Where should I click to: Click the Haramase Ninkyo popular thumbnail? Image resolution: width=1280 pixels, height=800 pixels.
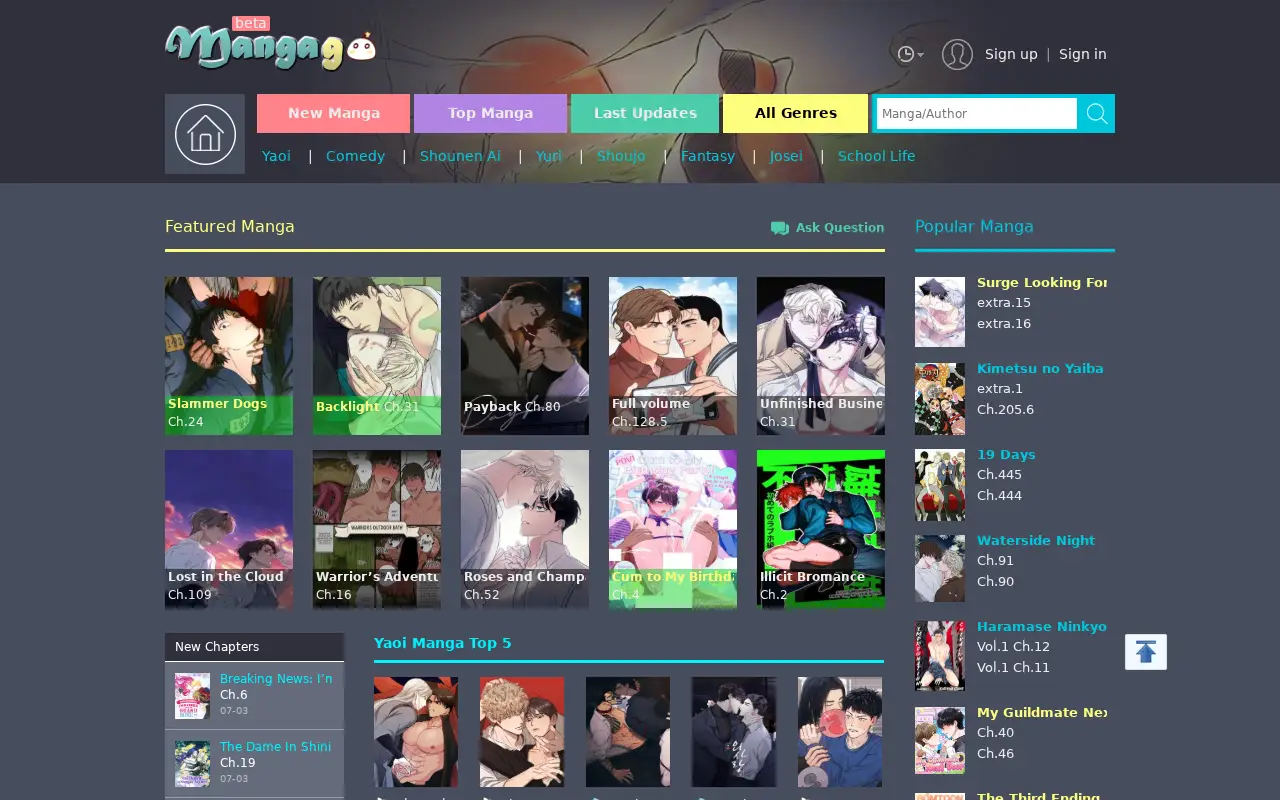[940, 656]
